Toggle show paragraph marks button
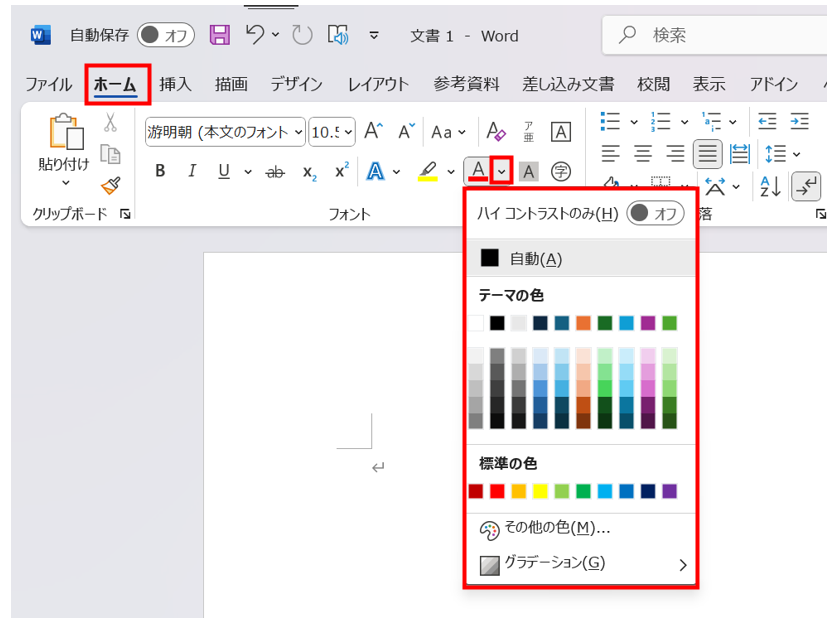The width and height of the screenshot is (837, 636). point(806,185)
